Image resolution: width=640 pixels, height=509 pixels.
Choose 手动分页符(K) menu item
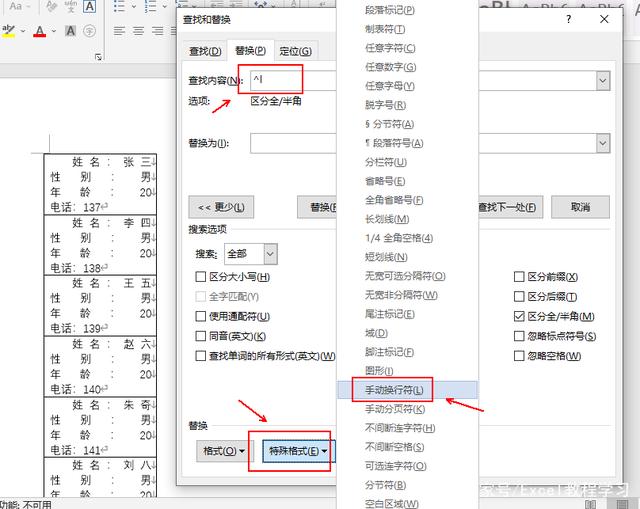[407, 409]
